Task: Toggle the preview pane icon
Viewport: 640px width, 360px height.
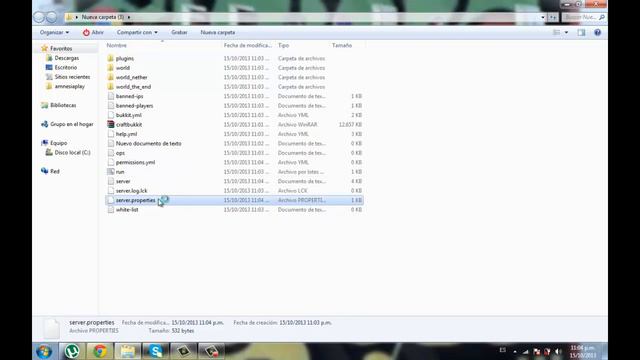Action: (x=581, y=32)
